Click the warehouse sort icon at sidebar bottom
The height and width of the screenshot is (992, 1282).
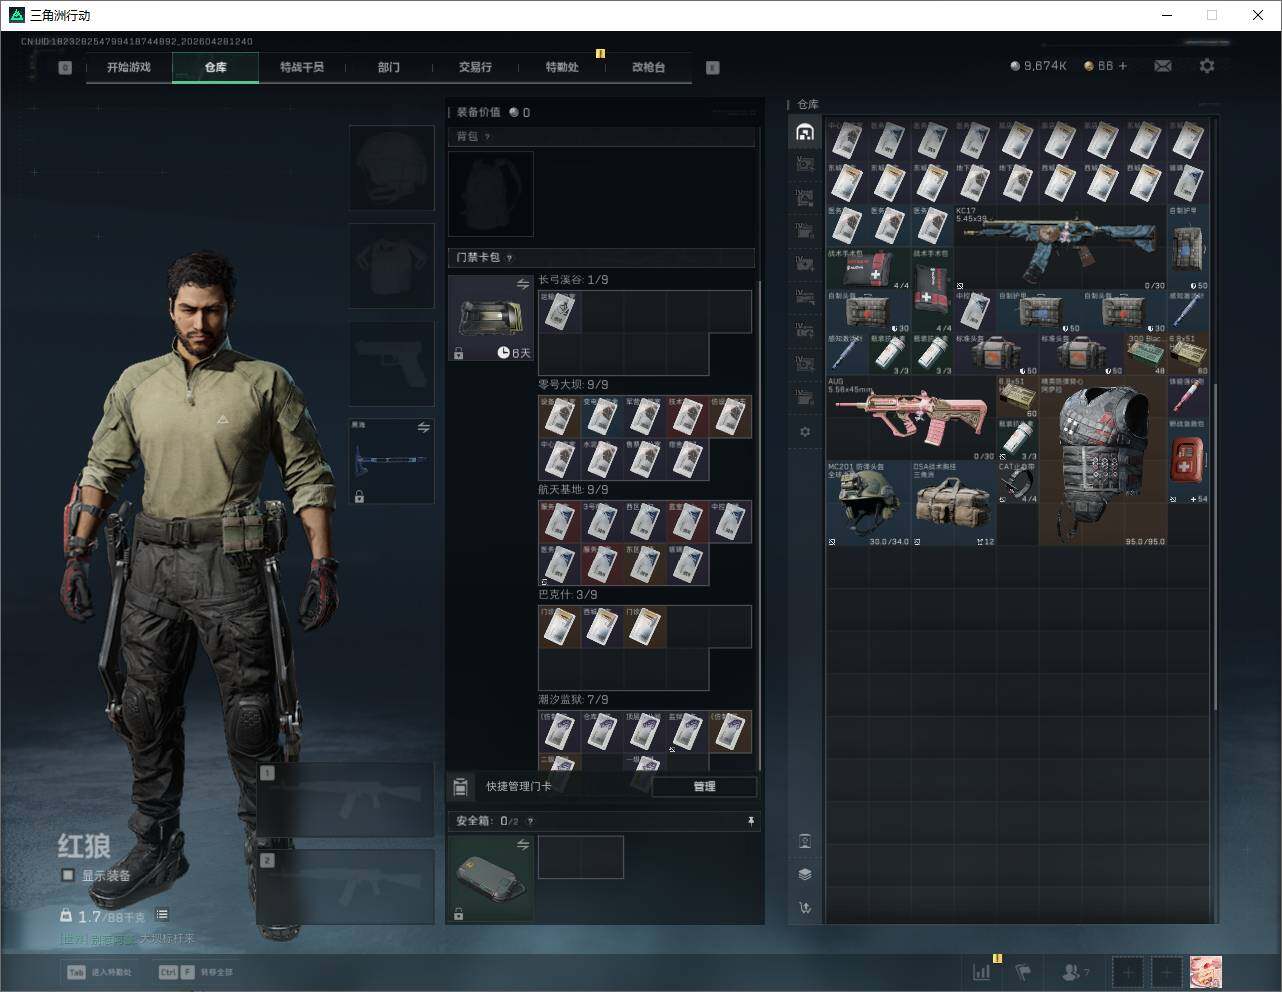[x=805, y=907]
